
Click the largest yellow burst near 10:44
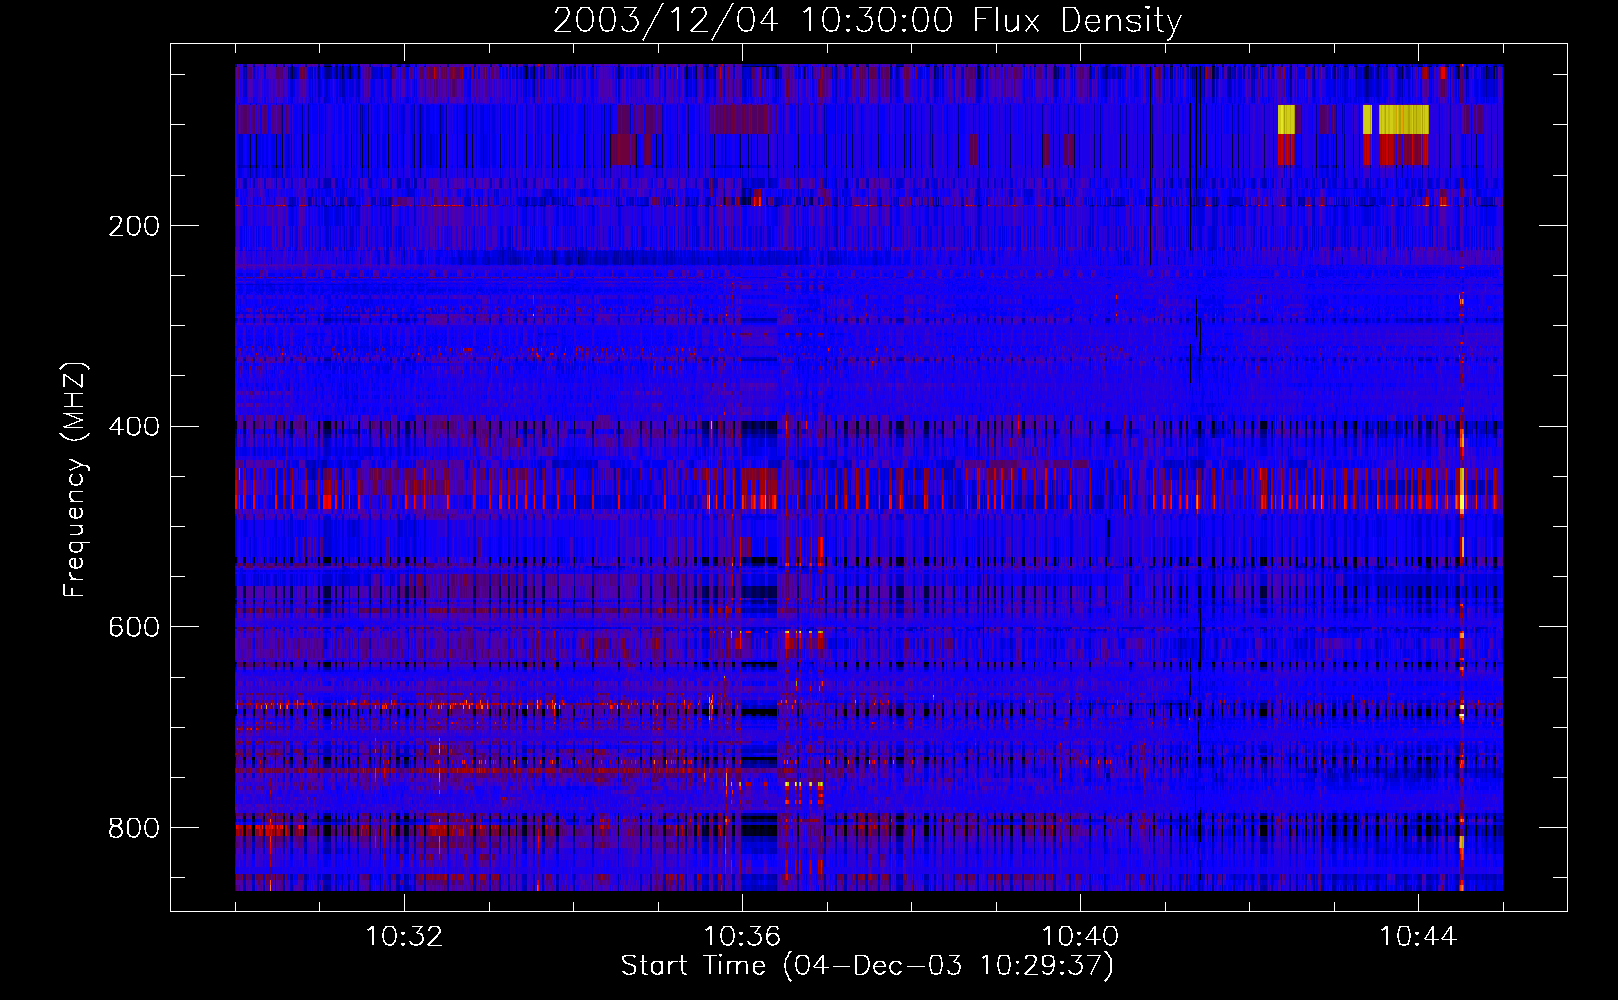1404,119
